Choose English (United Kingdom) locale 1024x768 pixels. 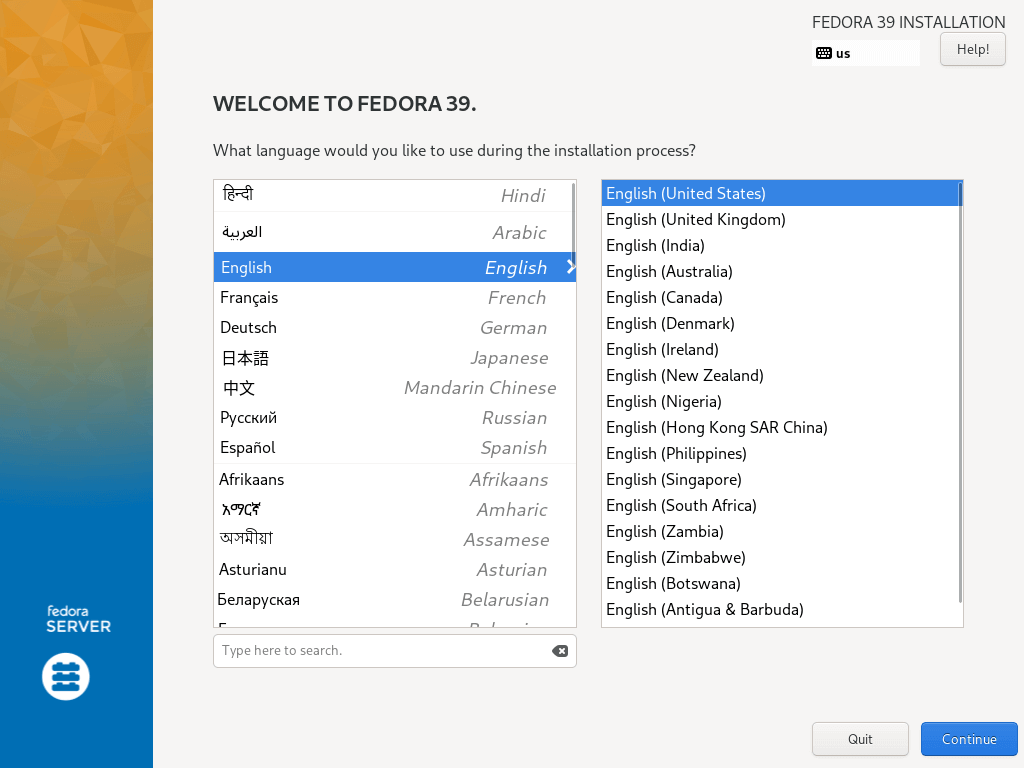[695, 220]
